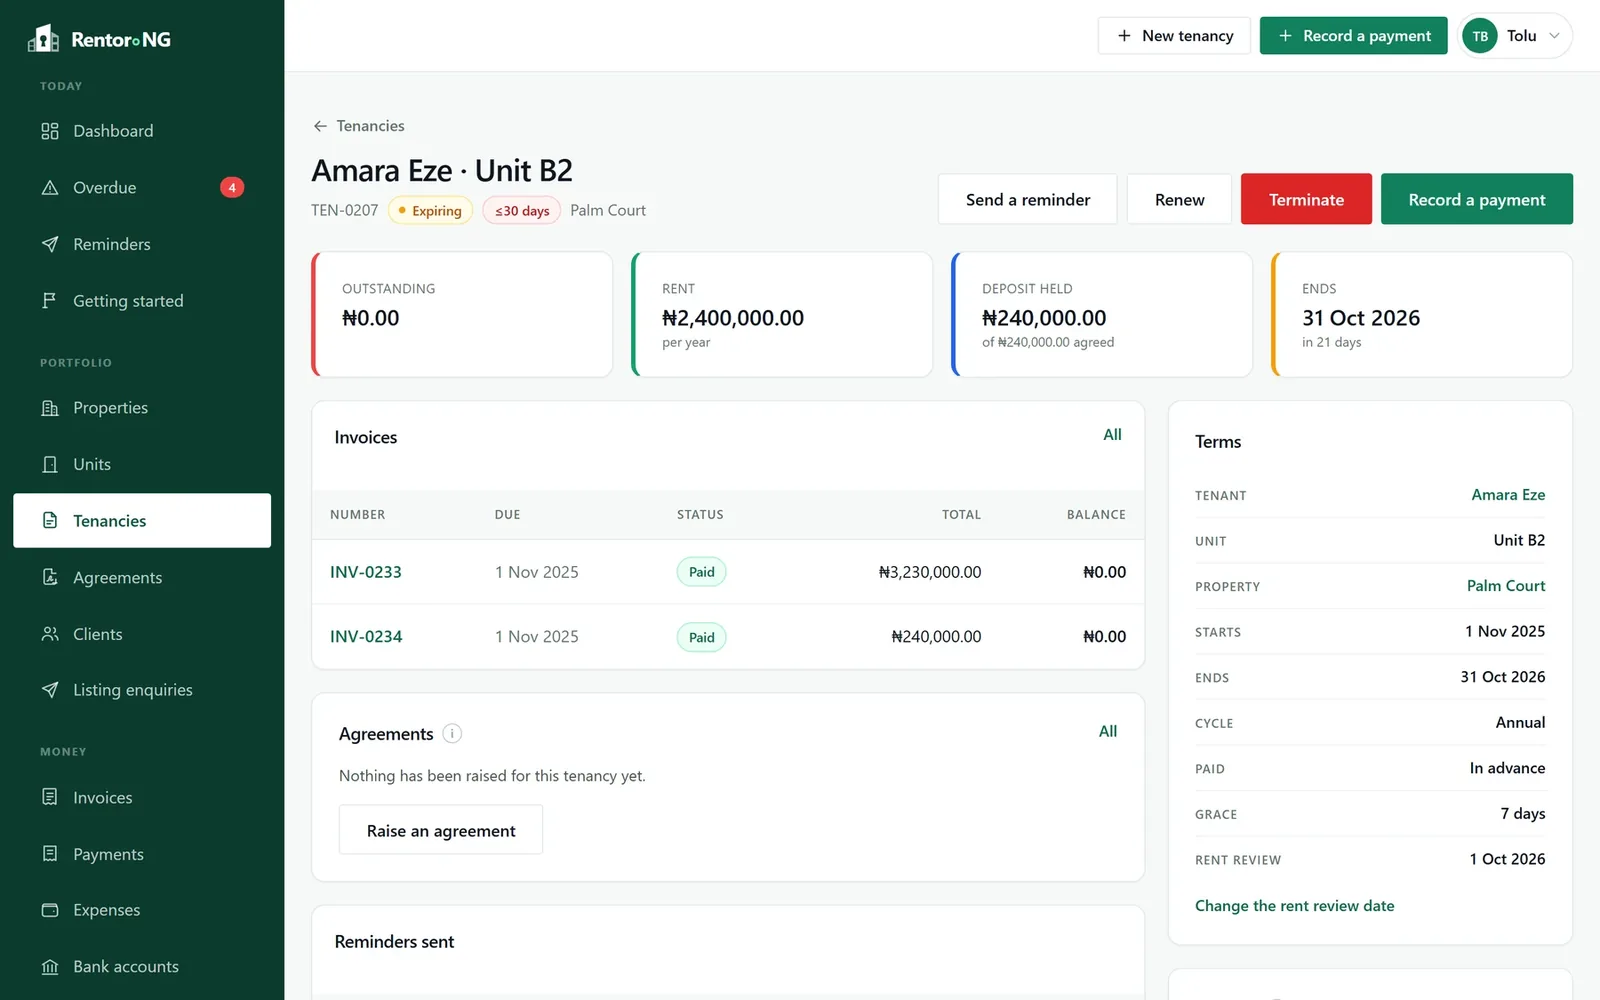This screenshot has width=1600, height=1000.
Task: Click the Listing enquiries send icon
Action: pos(50,690)
